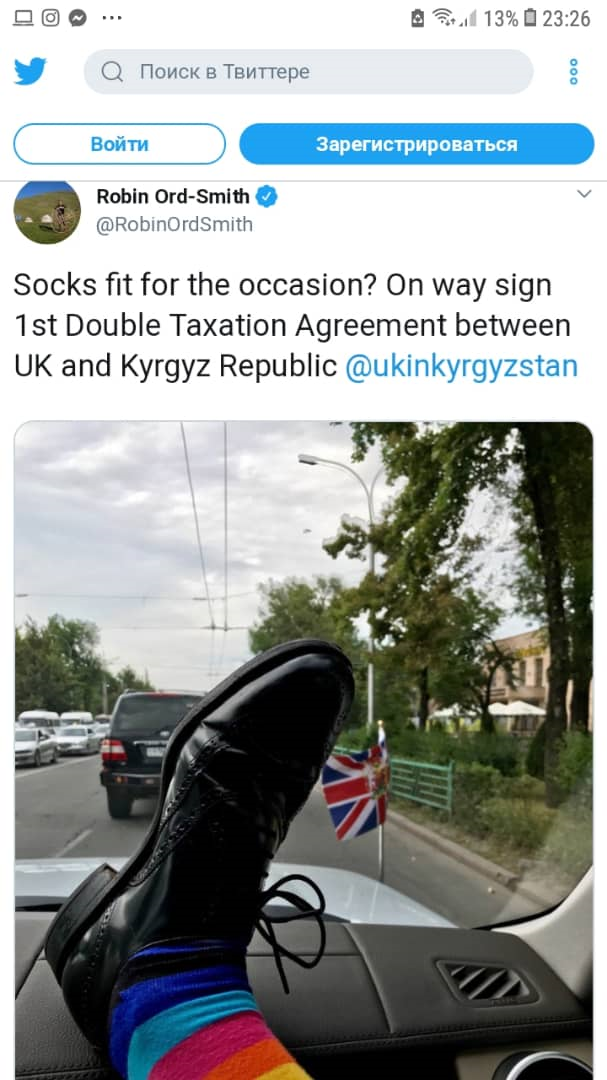Click the Войти login button
The width and height of the screenshot is (607, 1080).
pyautogui.click(x=120, y=144)
